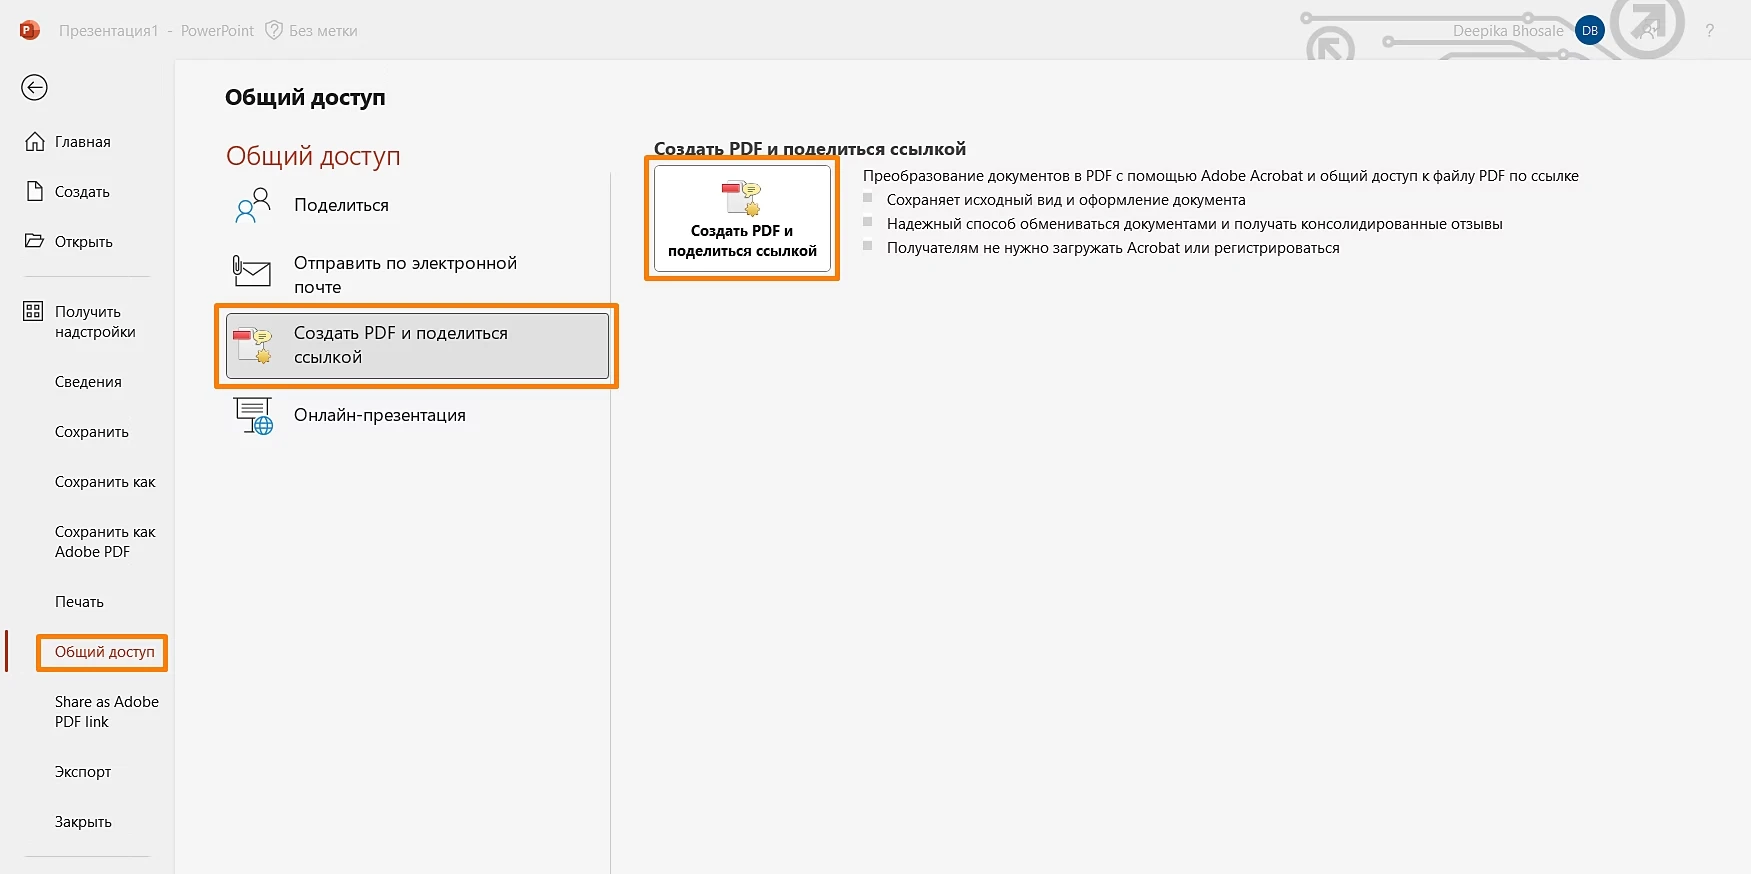This screenshot has width=1751, height=874.
Task: Click the Поделиться people icon
Action: click(x=253, y=206)
